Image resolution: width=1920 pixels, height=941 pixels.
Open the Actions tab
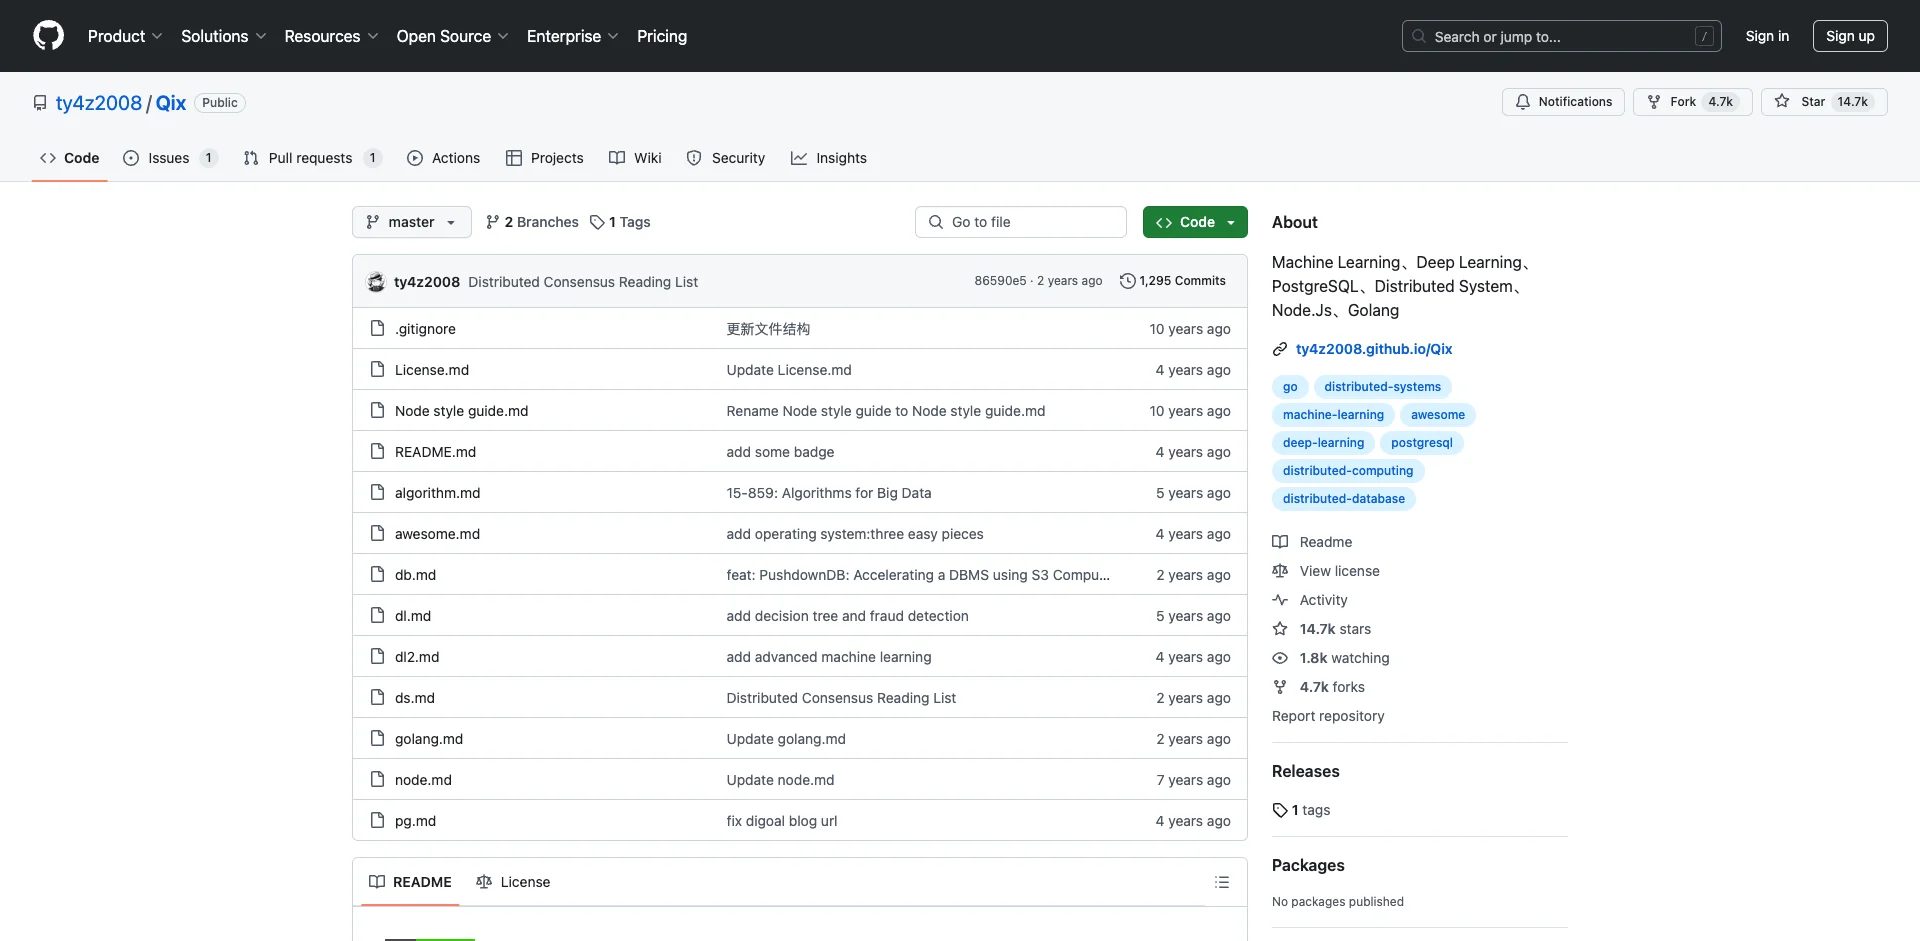click(x=444, y=158)
